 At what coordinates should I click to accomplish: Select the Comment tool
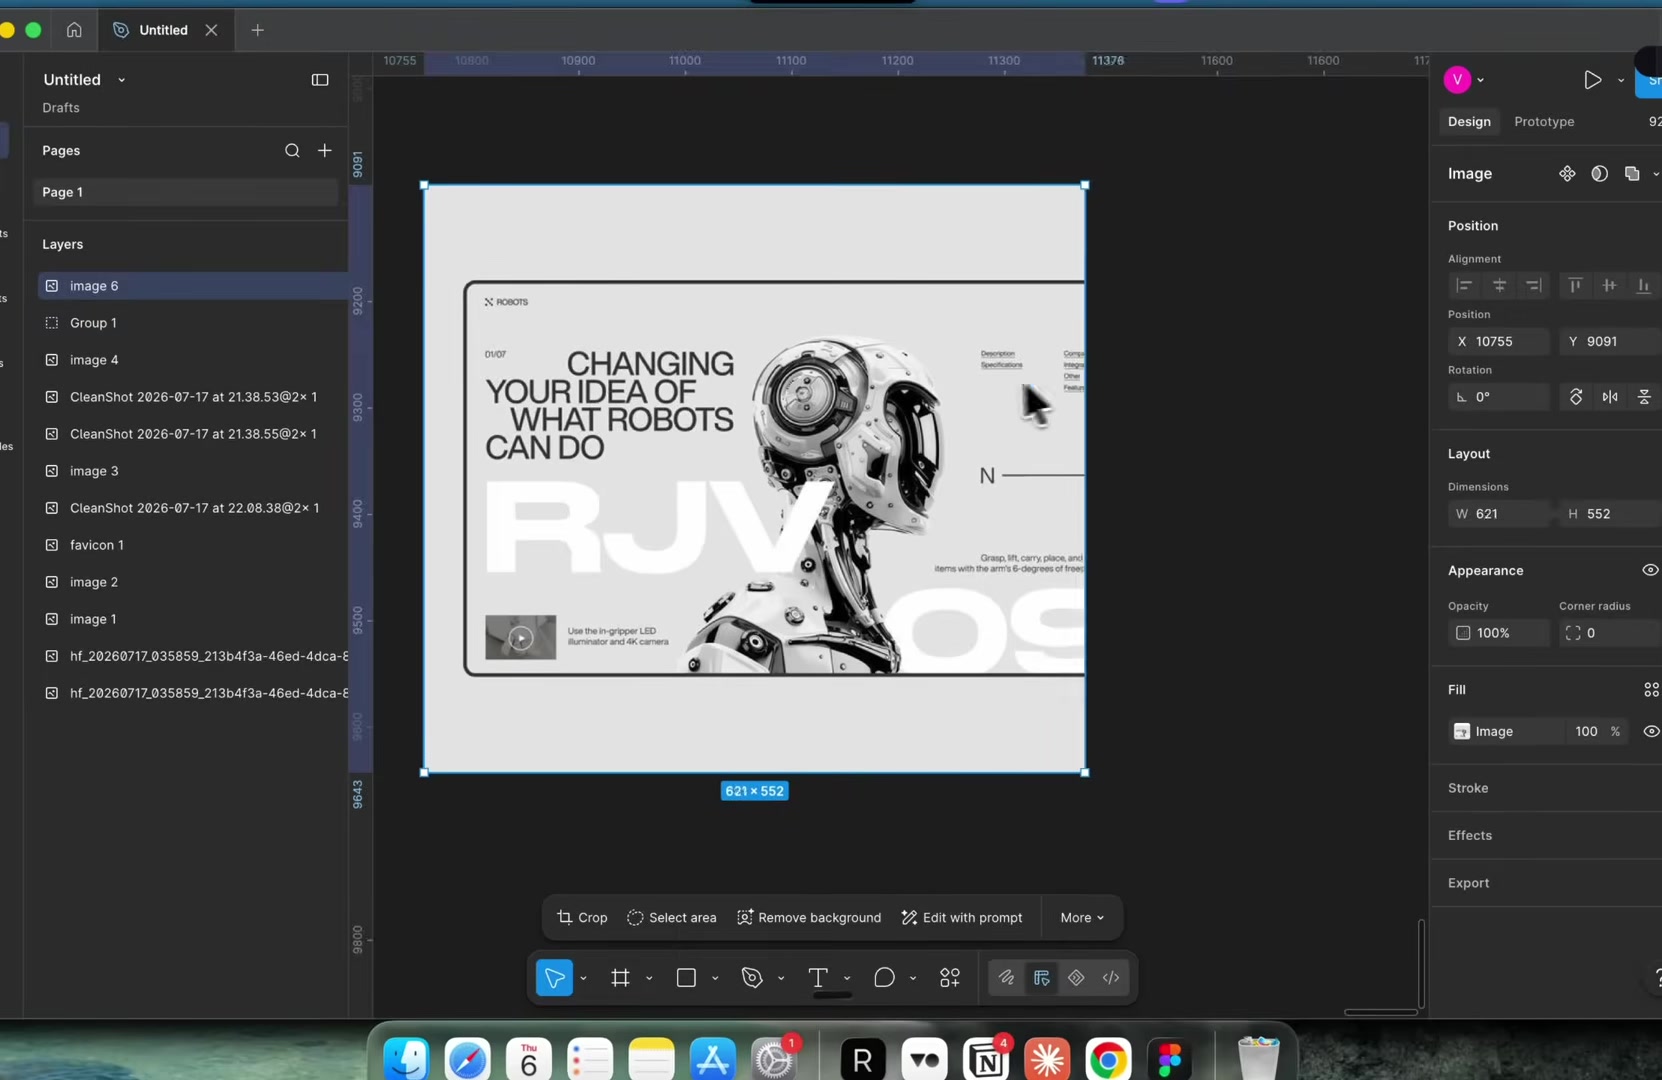click(x=884, y=978)
